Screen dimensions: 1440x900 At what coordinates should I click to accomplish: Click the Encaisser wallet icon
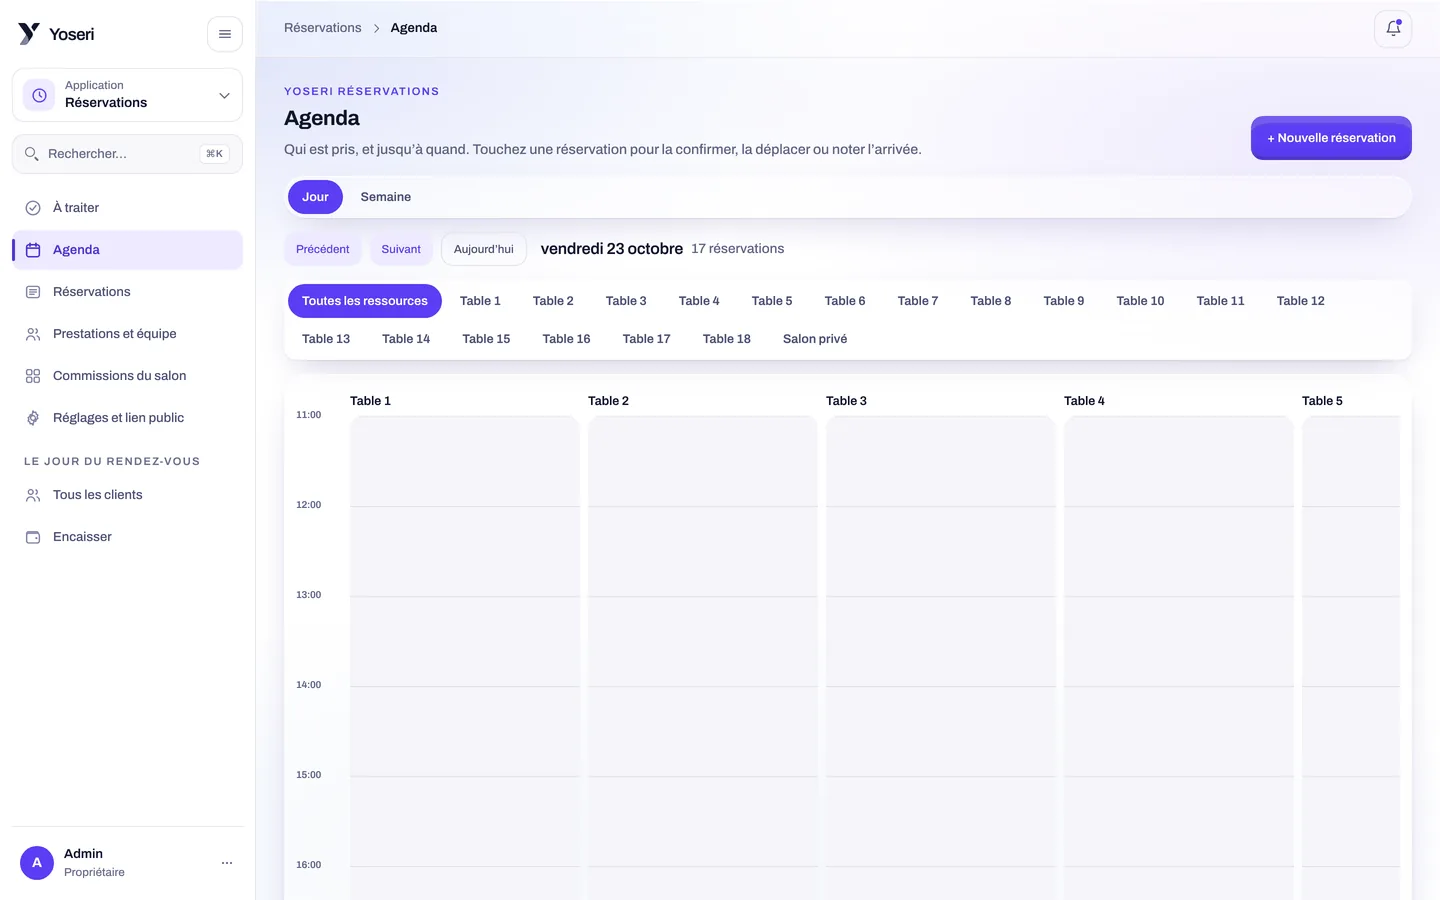click(33, 537)
